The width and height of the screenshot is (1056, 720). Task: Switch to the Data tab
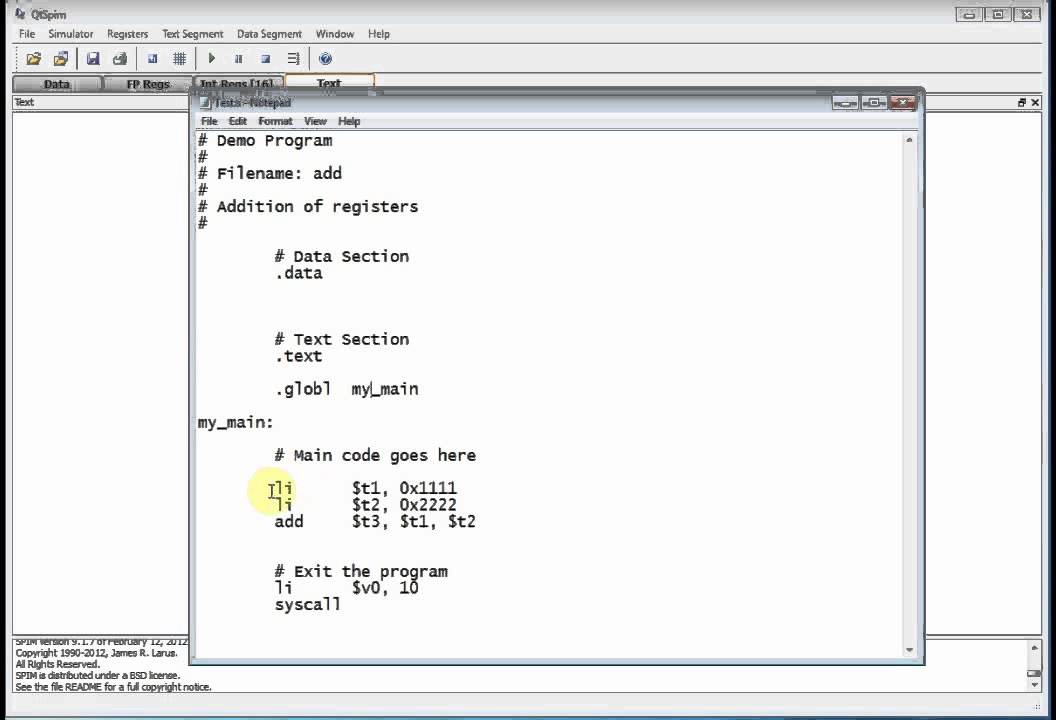click(57, 84)
